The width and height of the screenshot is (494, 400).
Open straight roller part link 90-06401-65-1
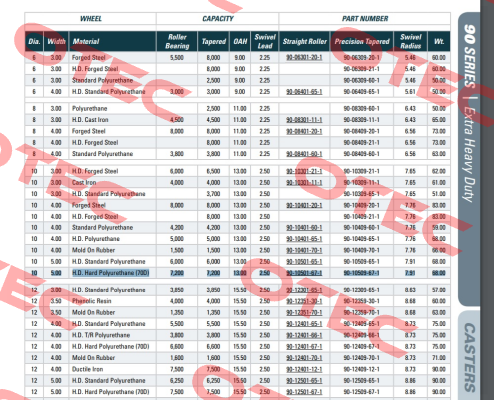pos(304,92)
